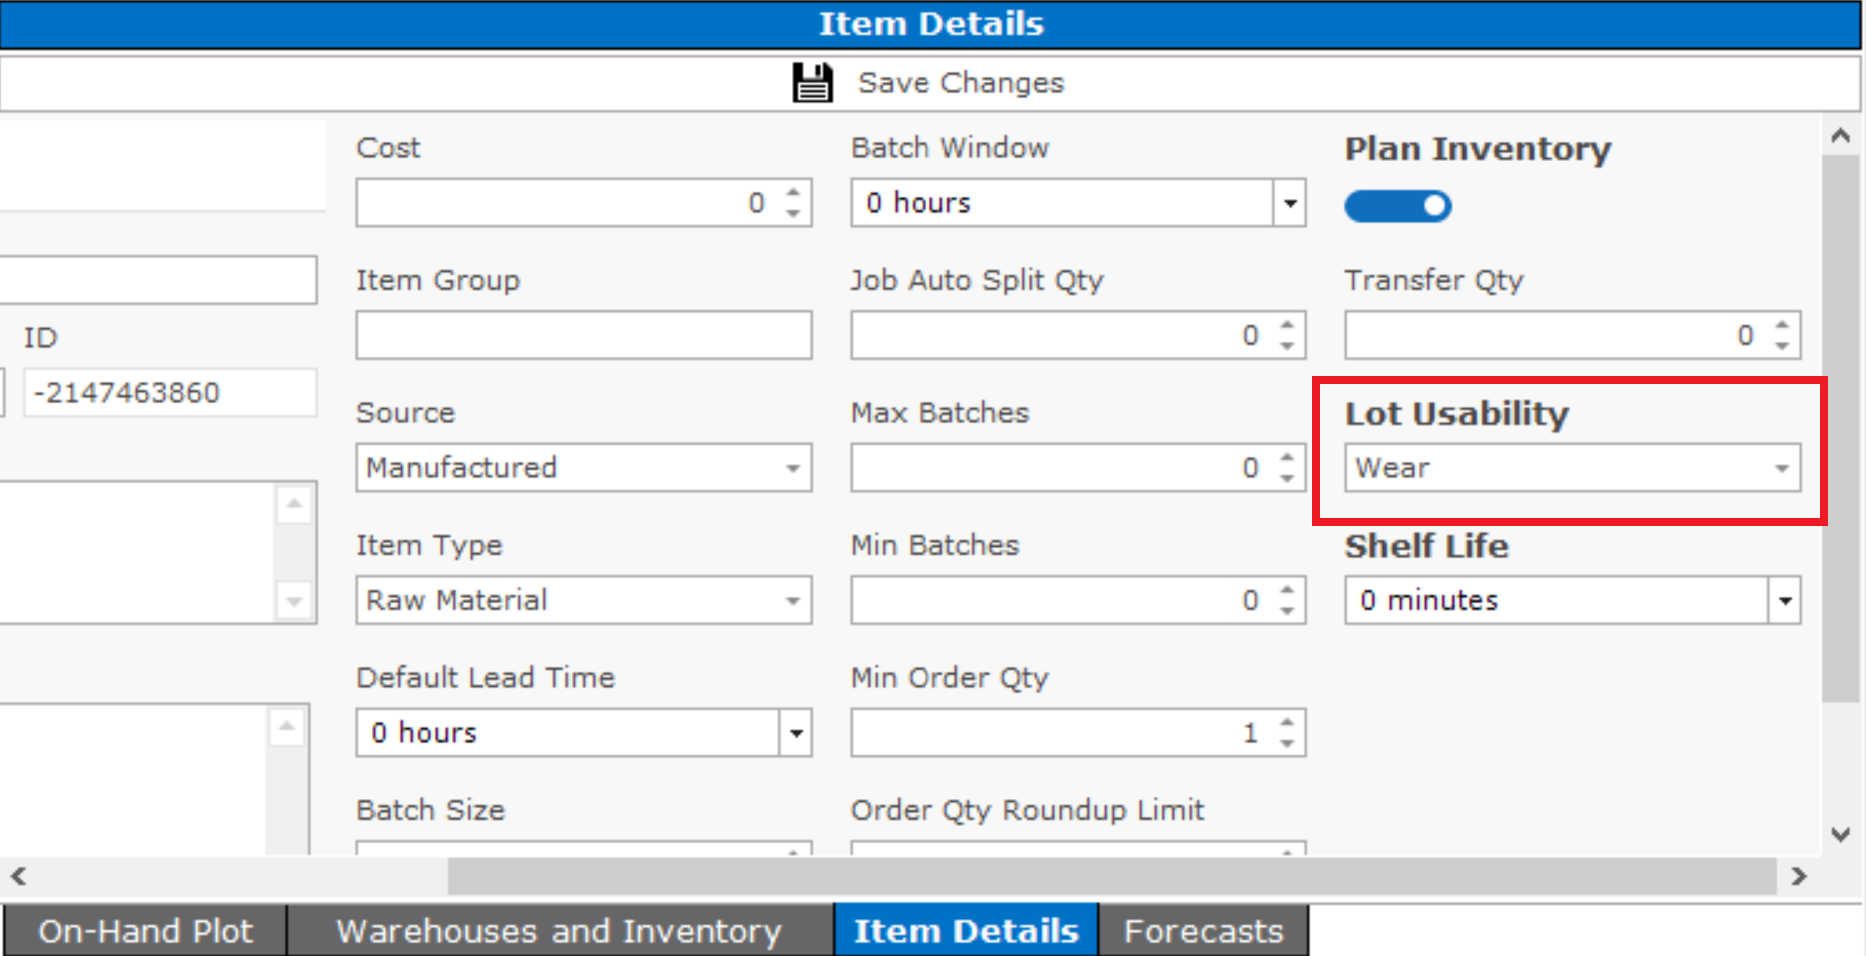Click the horizontal scrollbar thumb
This screenshot has width=1866, height=956.
pos(1112,877)
